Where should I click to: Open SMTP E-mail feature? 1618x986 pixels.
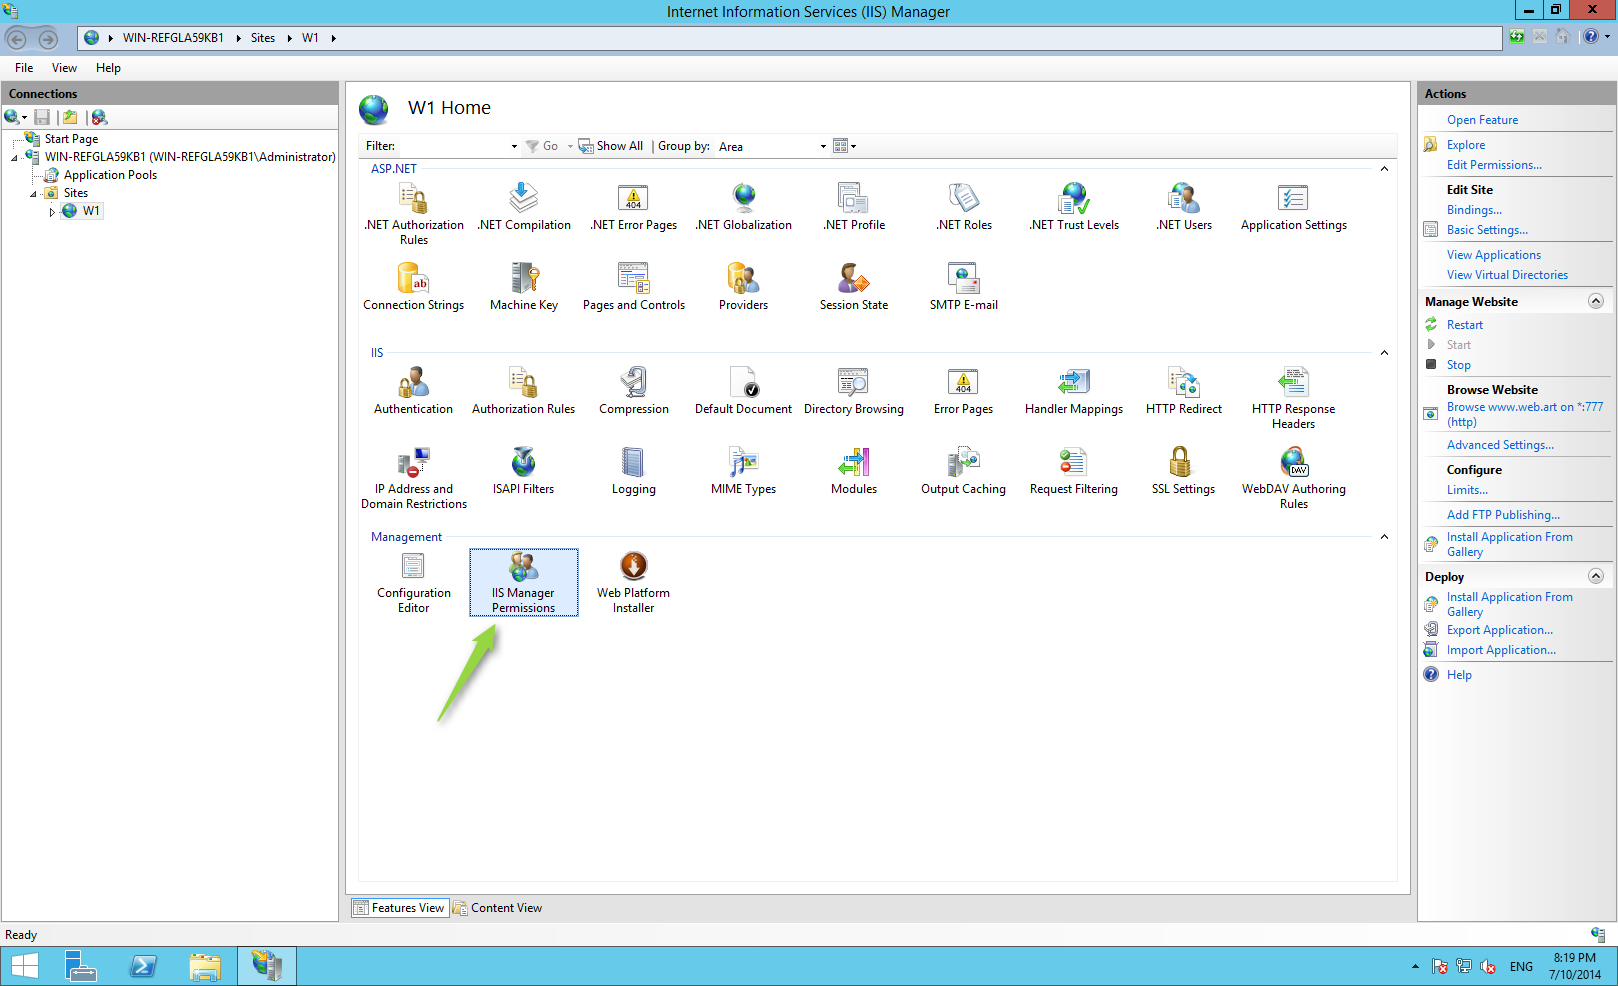(x=964, y=287)
